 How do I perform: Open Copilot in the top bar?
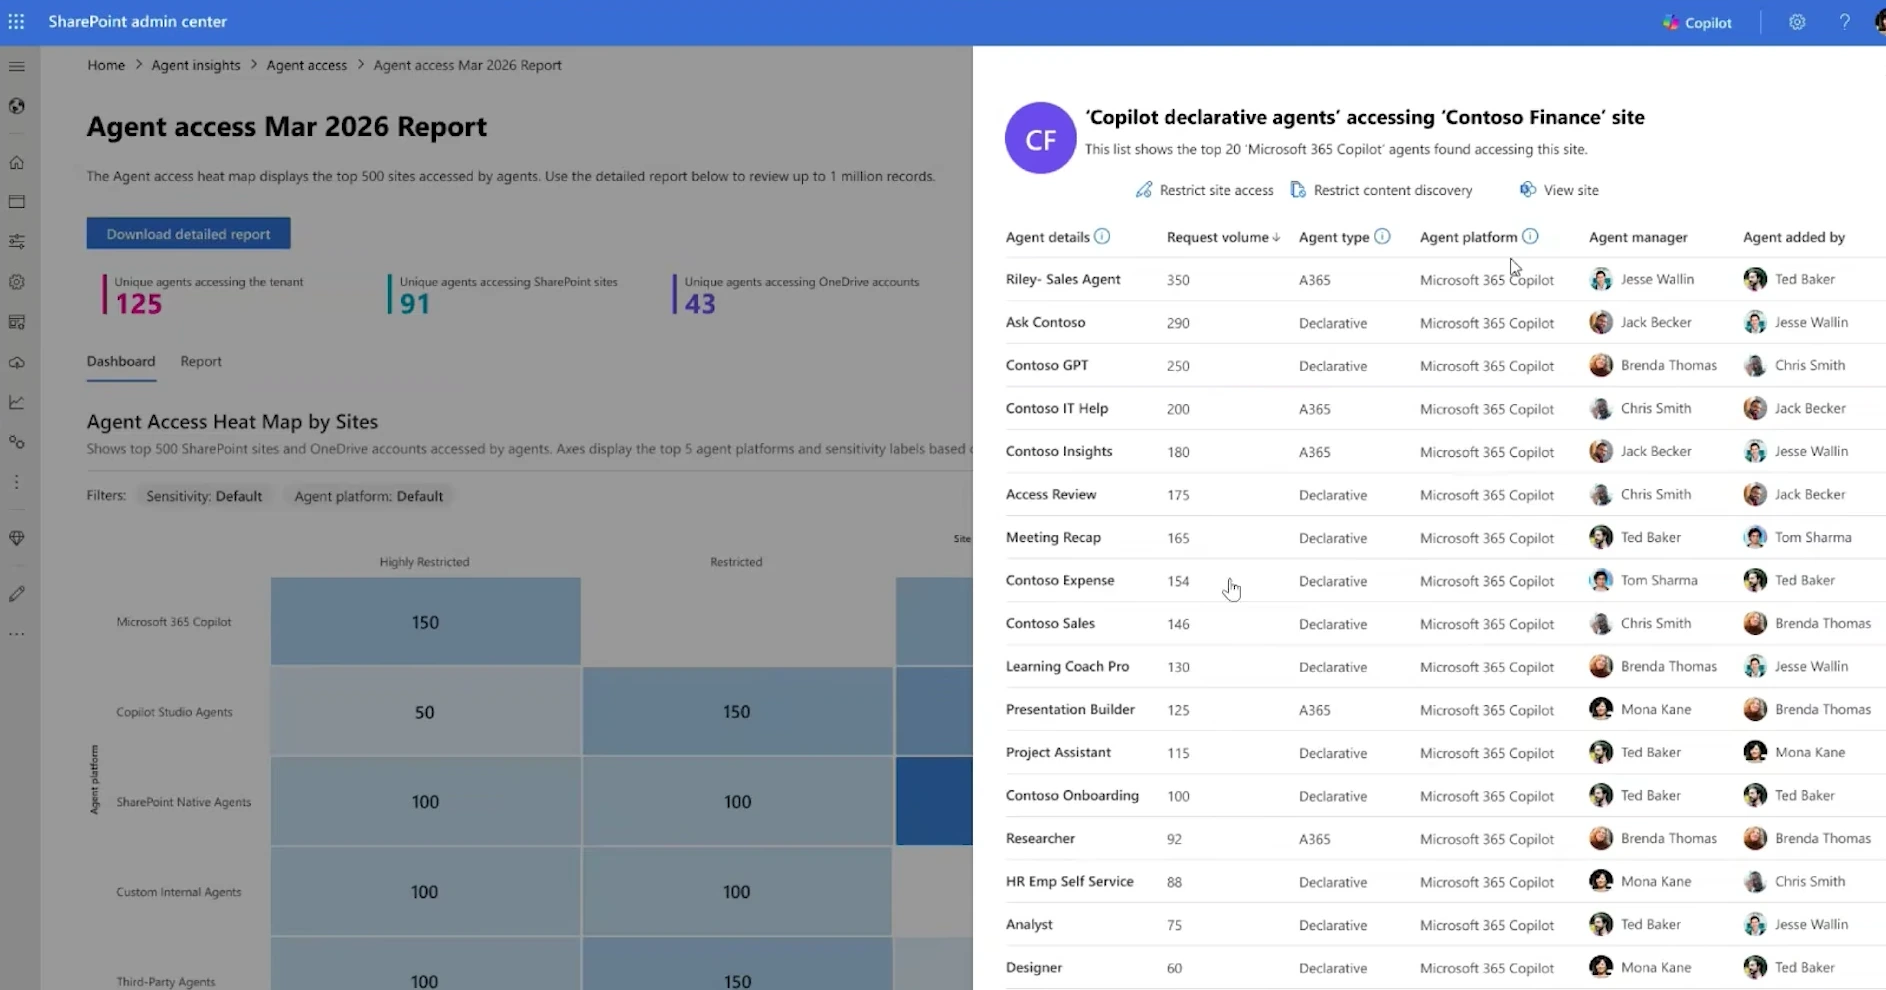point(1697,22)
